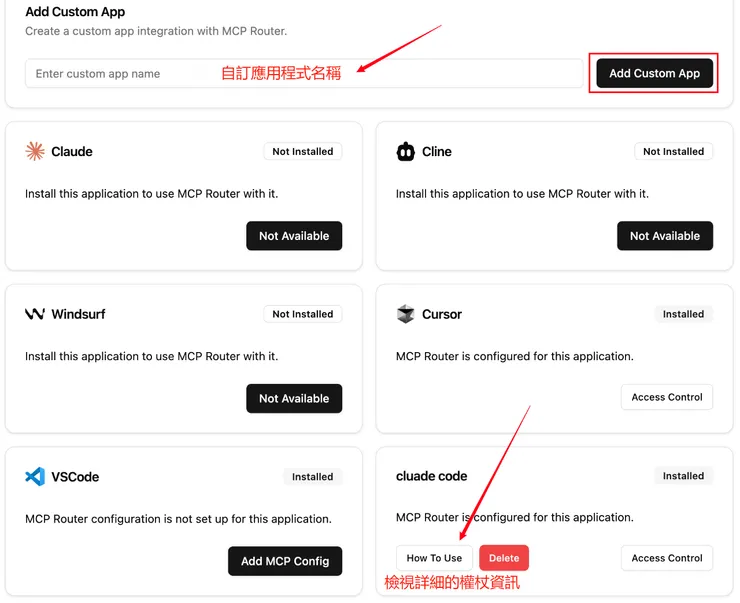The height and width of the screenshot is (603, 740).
Task: Delete the cluade code custom app
Action: coord(504,558)
